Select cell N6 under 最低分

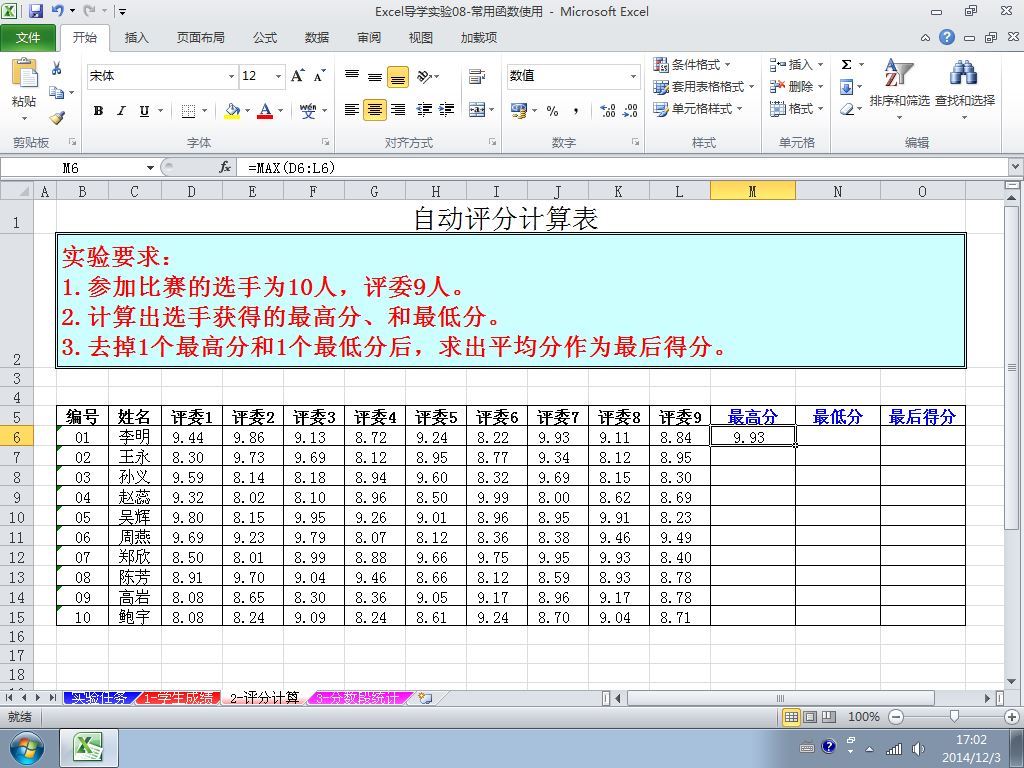click(x=837, y=437)
